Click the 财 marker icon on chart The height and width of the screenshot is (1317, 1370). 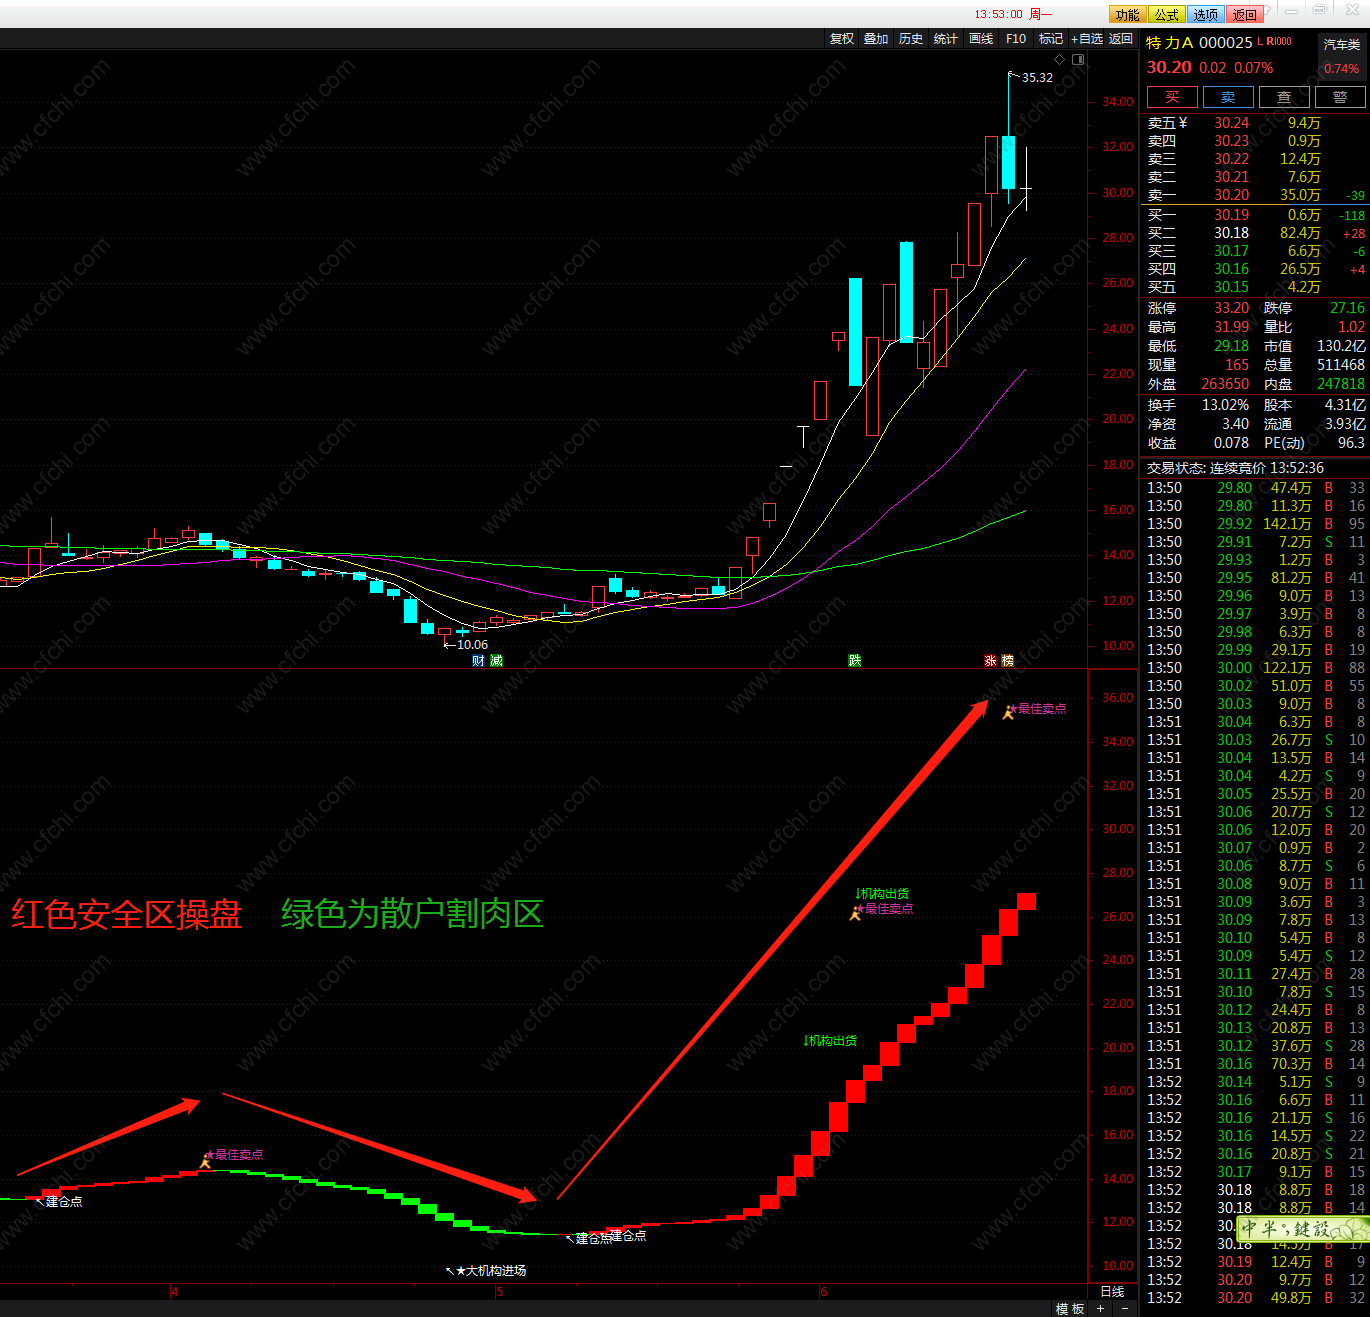click(478, 661)
